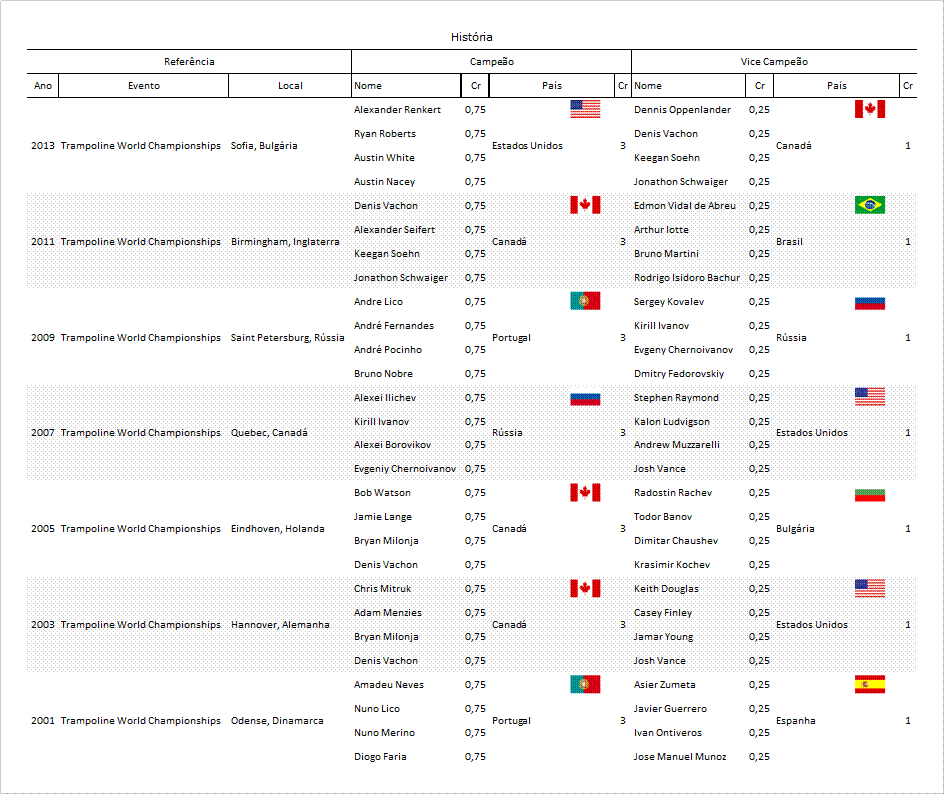Screen dimensions: 945x795
Task: Select the year cell "2013"
Action: (43, 145)
